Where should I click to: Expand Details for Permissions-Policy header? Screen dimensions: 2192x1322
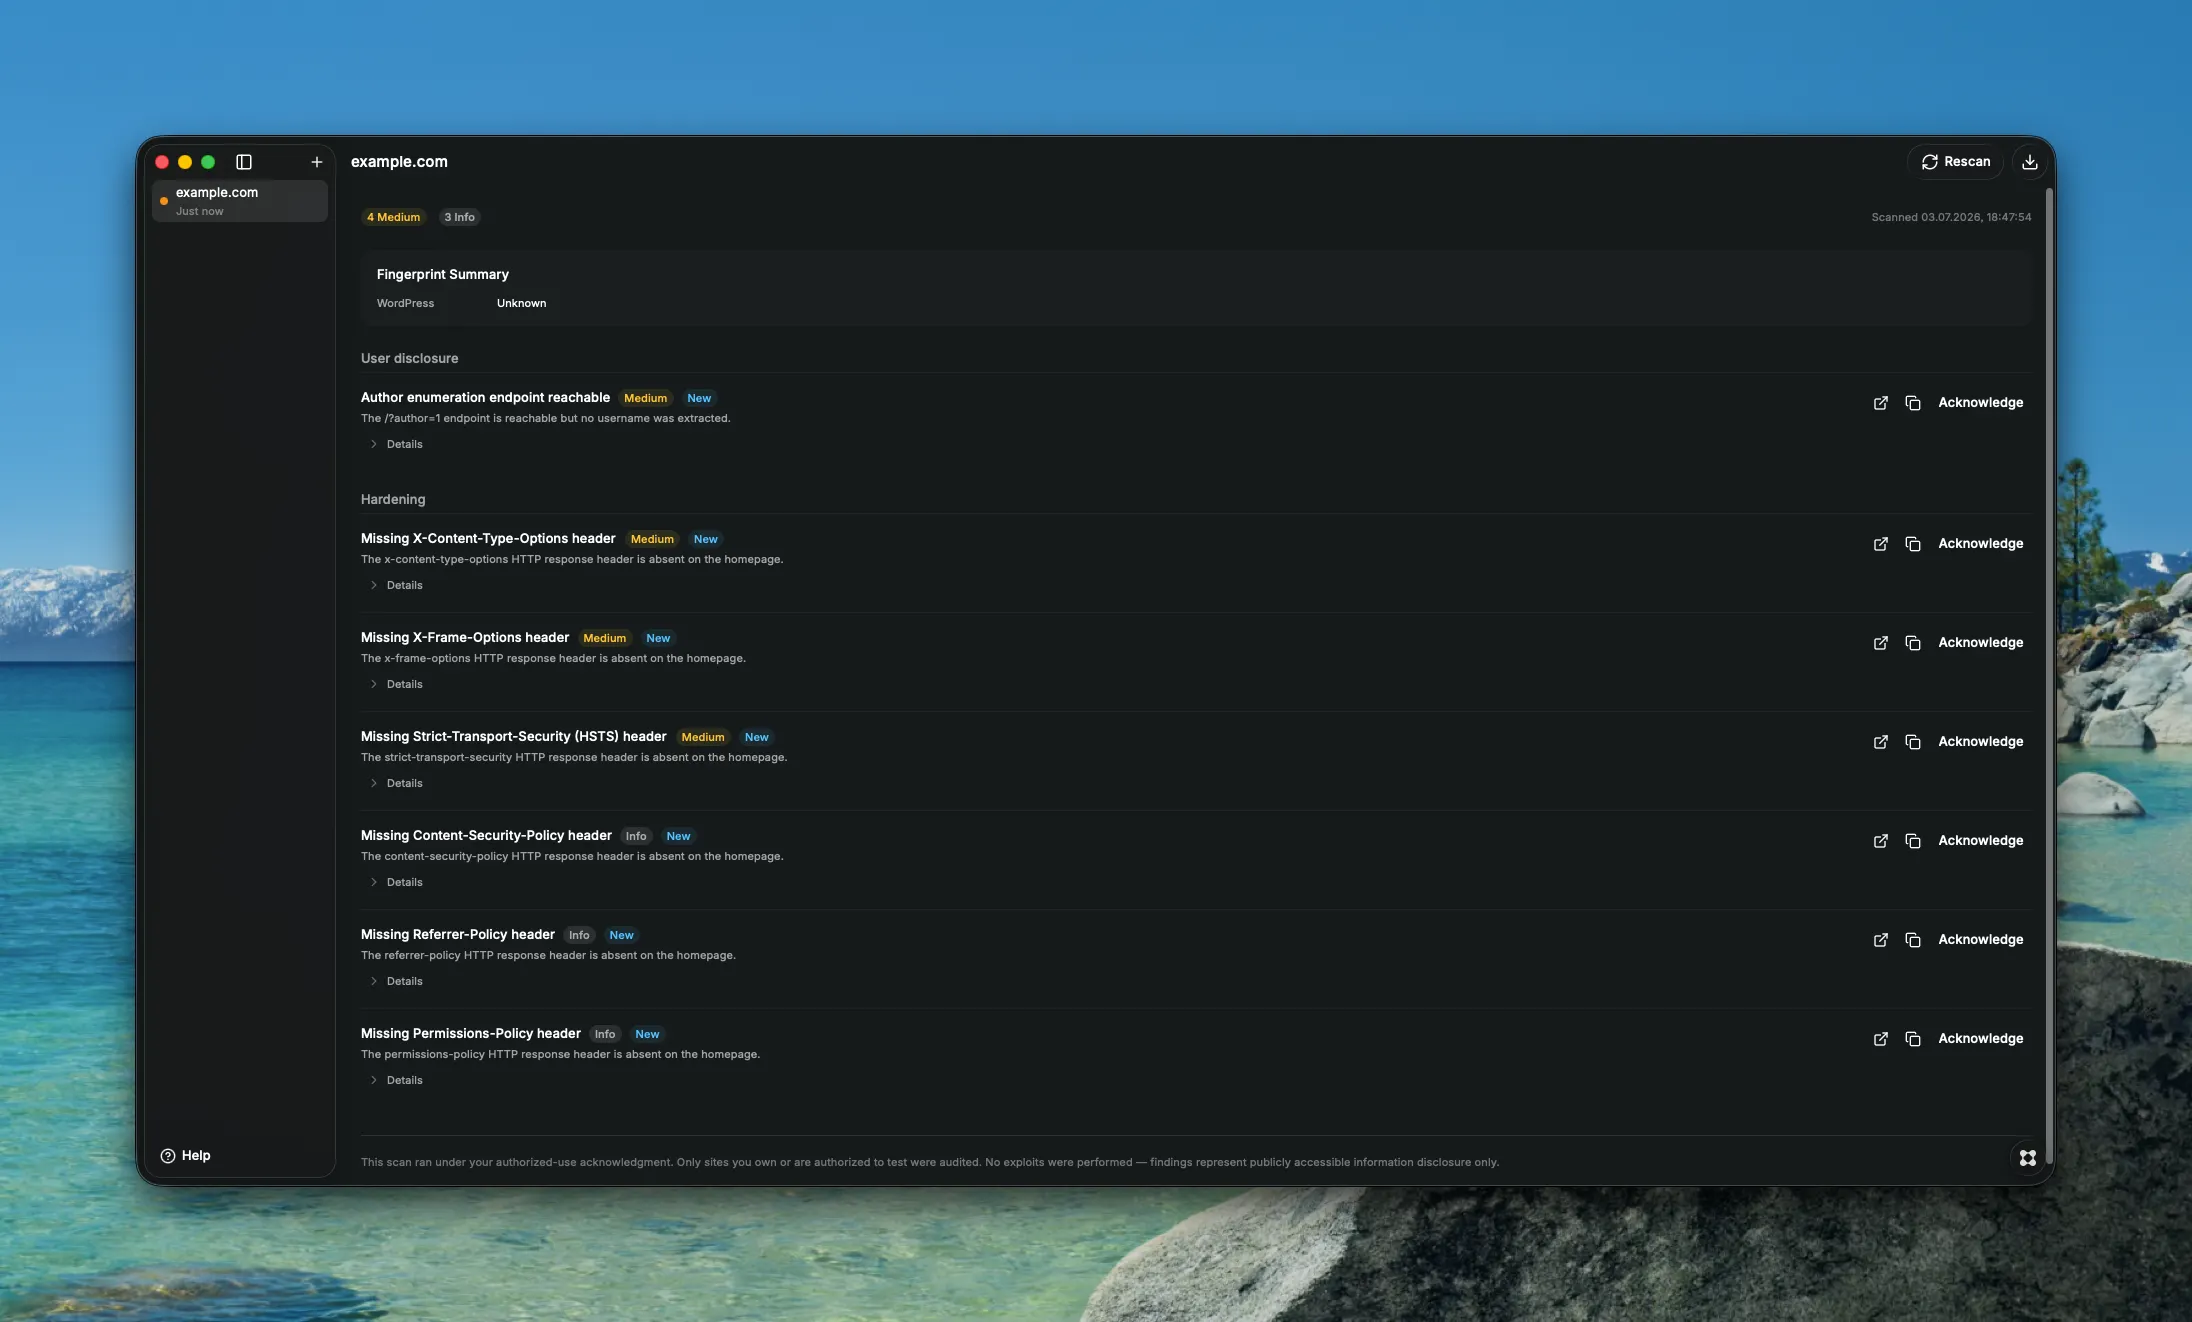(x=397, y=1080)
